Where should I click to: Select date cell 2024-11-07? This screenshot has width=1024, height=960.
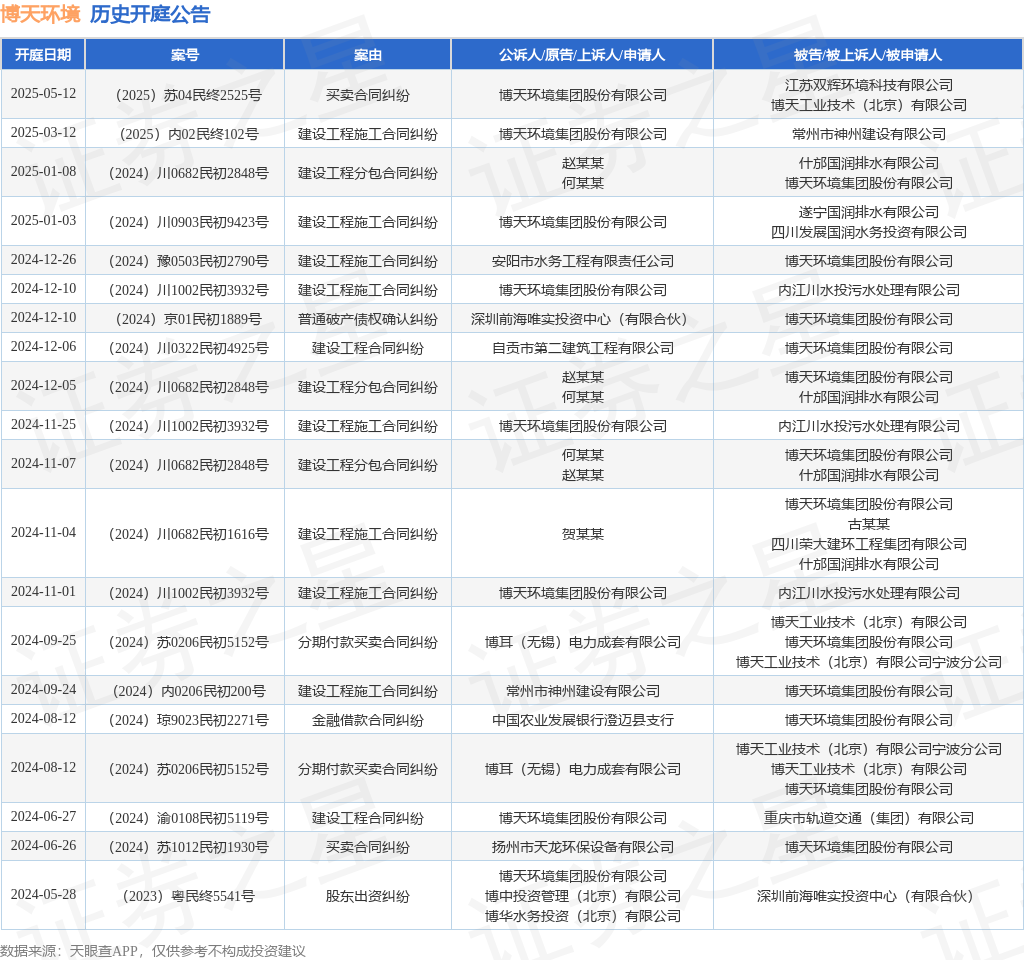[x=43, y=463]
